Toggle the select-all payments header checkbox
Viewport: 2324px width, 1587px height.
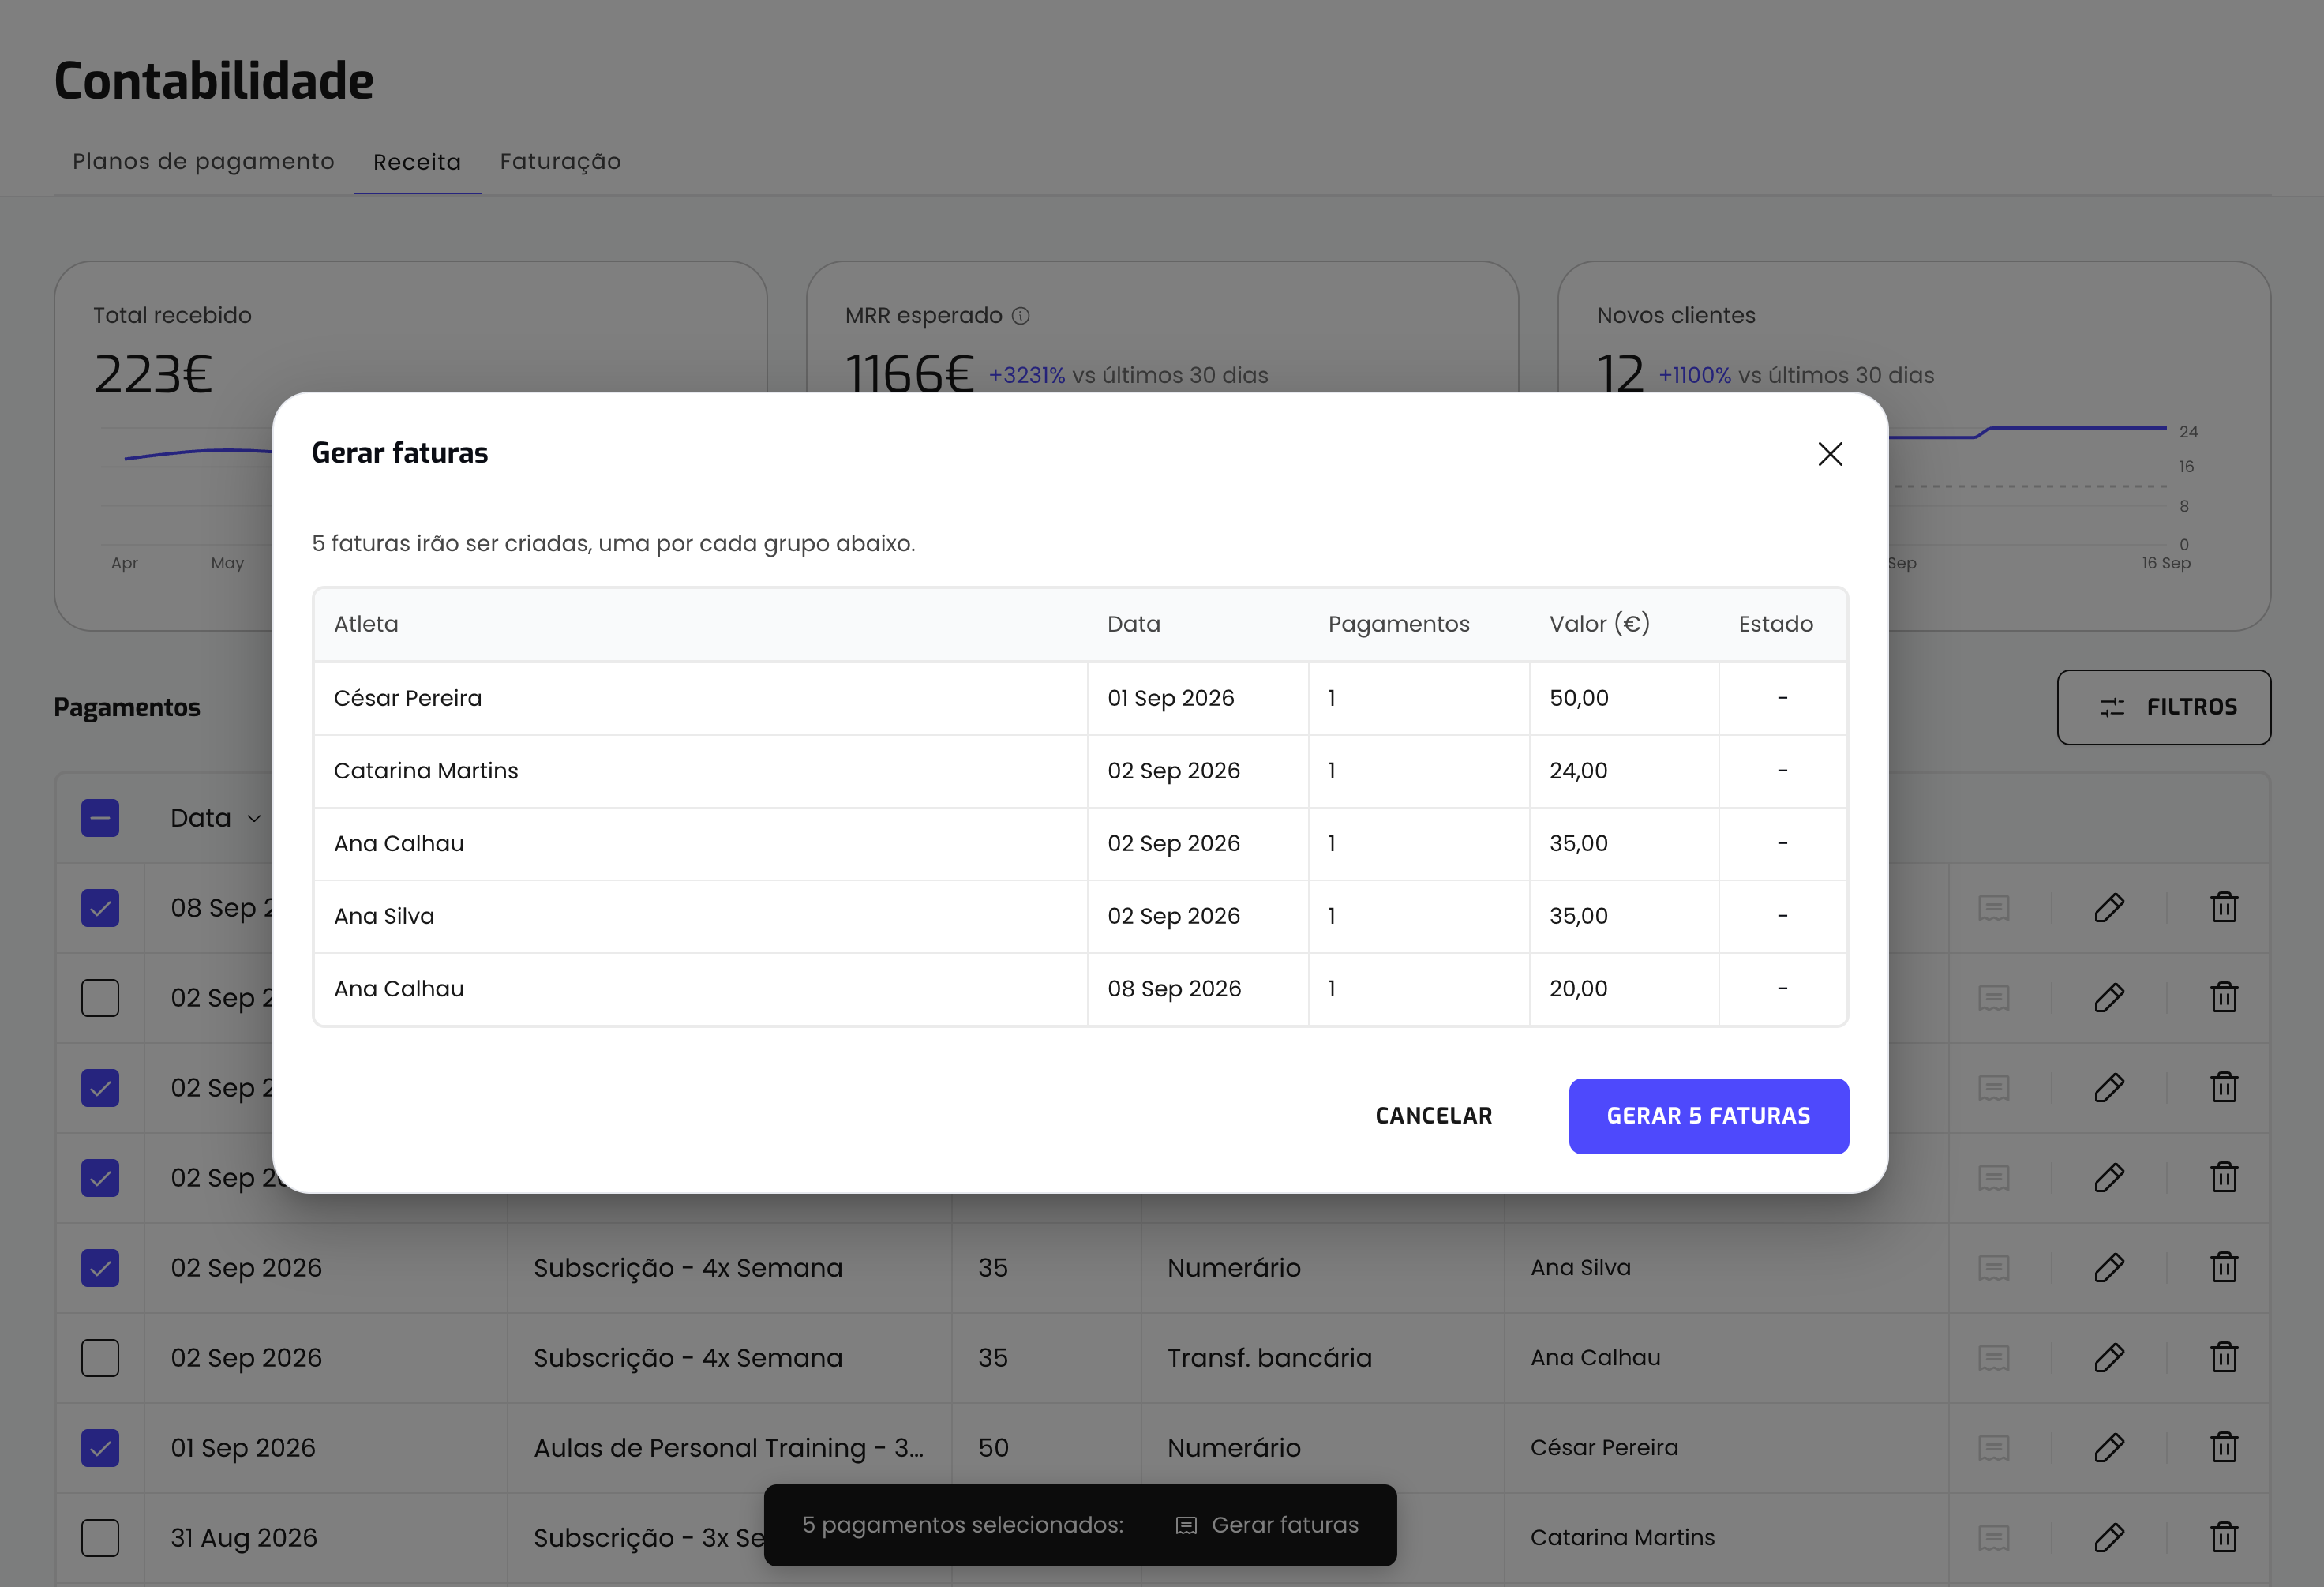click(100, 818)
